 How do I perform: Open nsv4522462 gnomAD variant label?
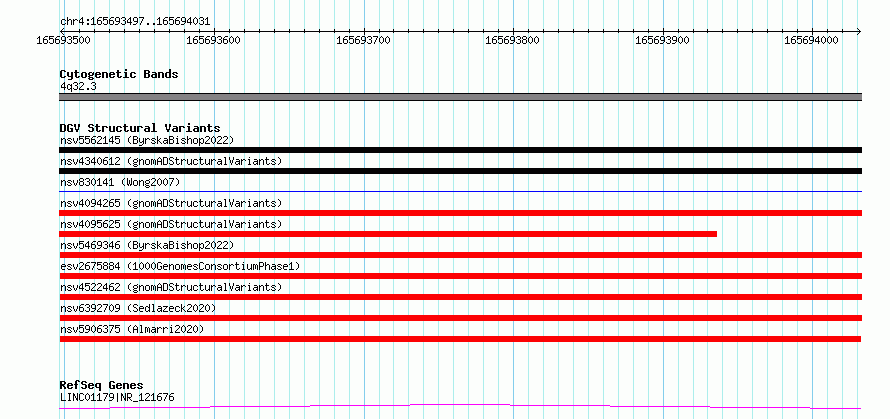[171, 287]
